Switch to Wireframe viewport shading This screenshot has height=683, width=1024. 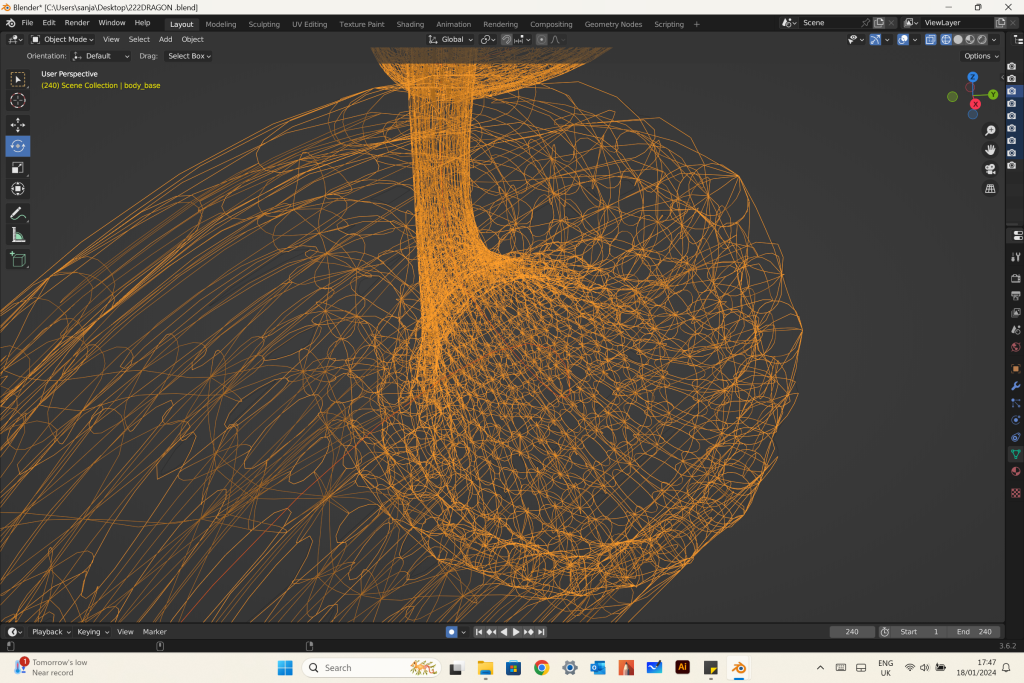click(x=946, y=40)
